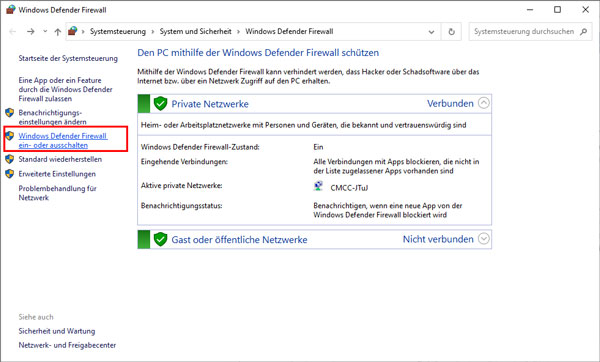
Task: Click the Private Netzwerke heading
Action: click(x=210, y=104)
